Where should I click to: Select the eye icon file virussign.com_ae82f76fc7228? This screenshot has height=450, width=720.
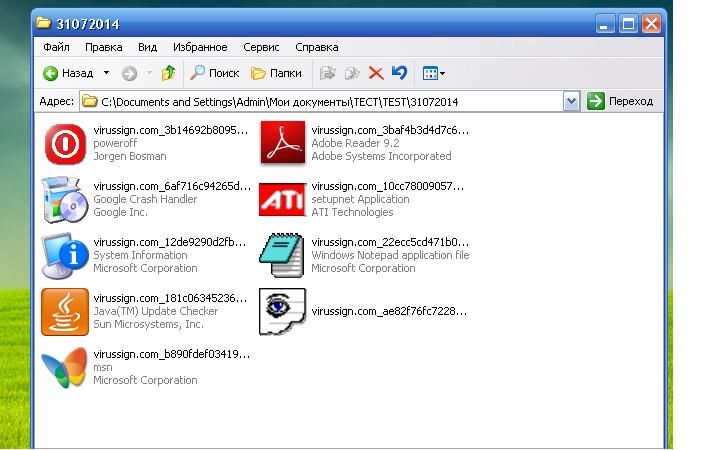[281, 311]
